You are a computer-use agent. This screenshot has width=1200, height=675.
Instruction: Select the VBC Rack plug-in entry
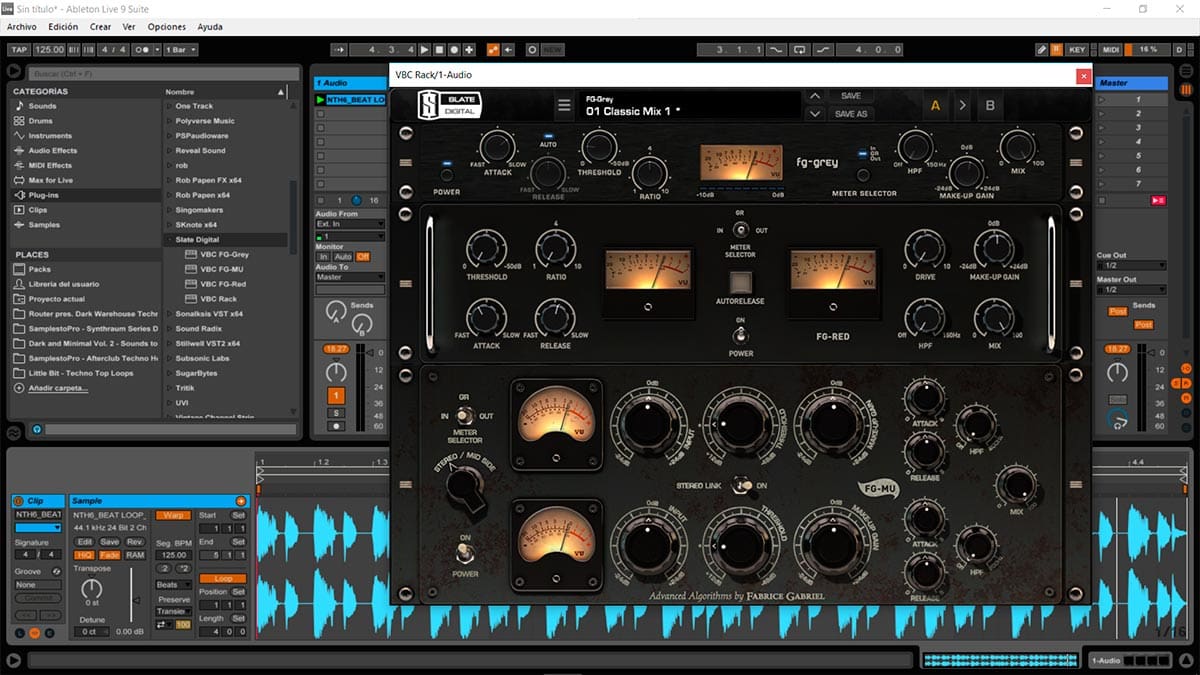218,299
